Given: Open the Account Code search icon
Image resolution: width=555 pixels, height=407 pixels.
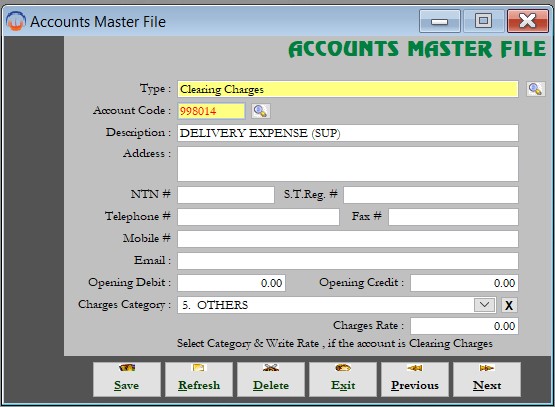Looking at the screenshot, I should (261, 111).
